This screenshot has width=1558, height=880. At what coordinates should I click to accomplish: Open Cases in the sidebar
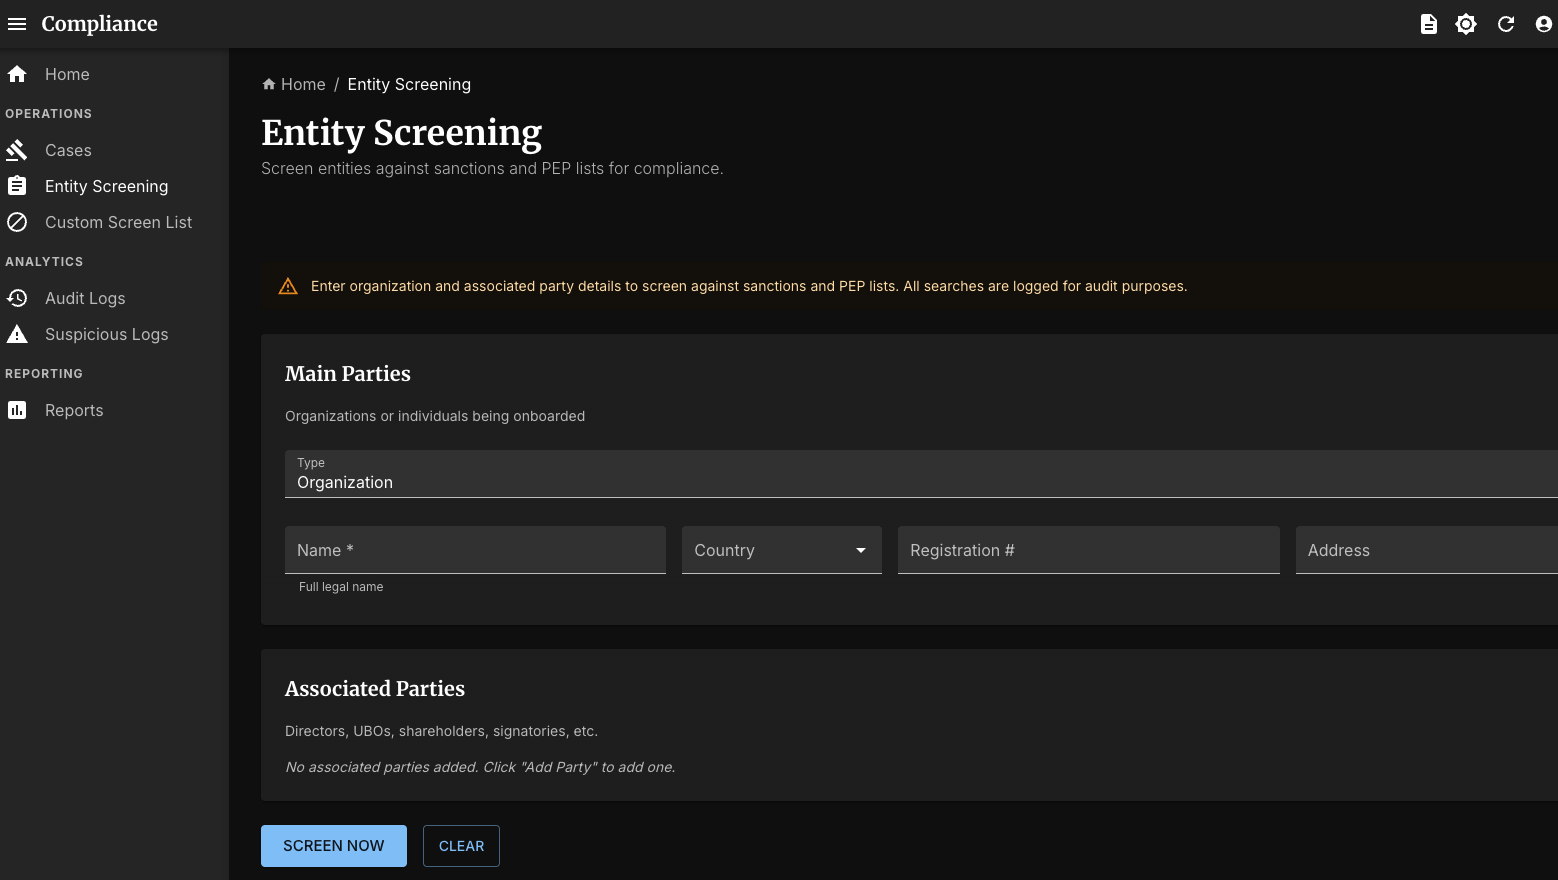pos(114,150)
